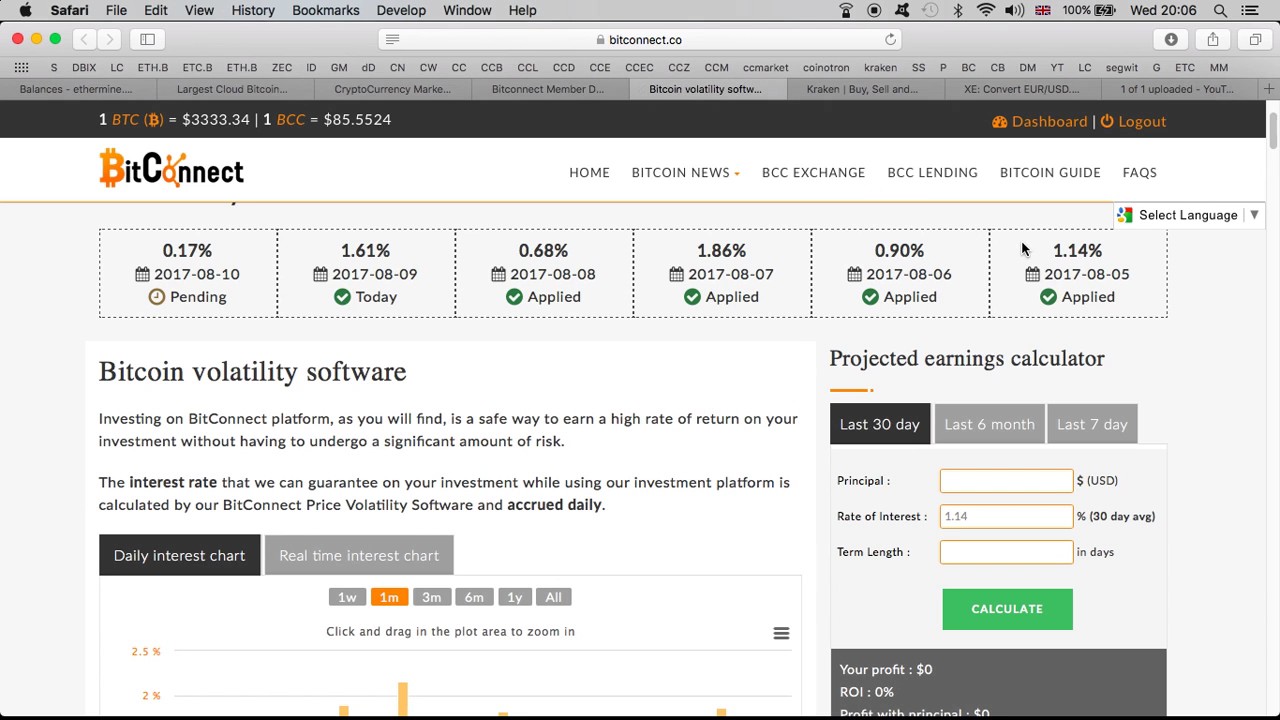Screen dimensions: 1280x720
Task: Set chart range to 6m
Action: [x=474, y=597]
